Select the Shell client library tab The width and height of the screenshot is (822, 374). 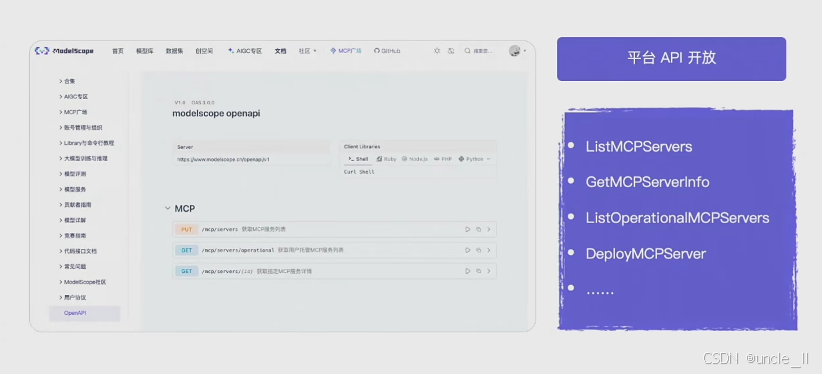pos(359,159)
